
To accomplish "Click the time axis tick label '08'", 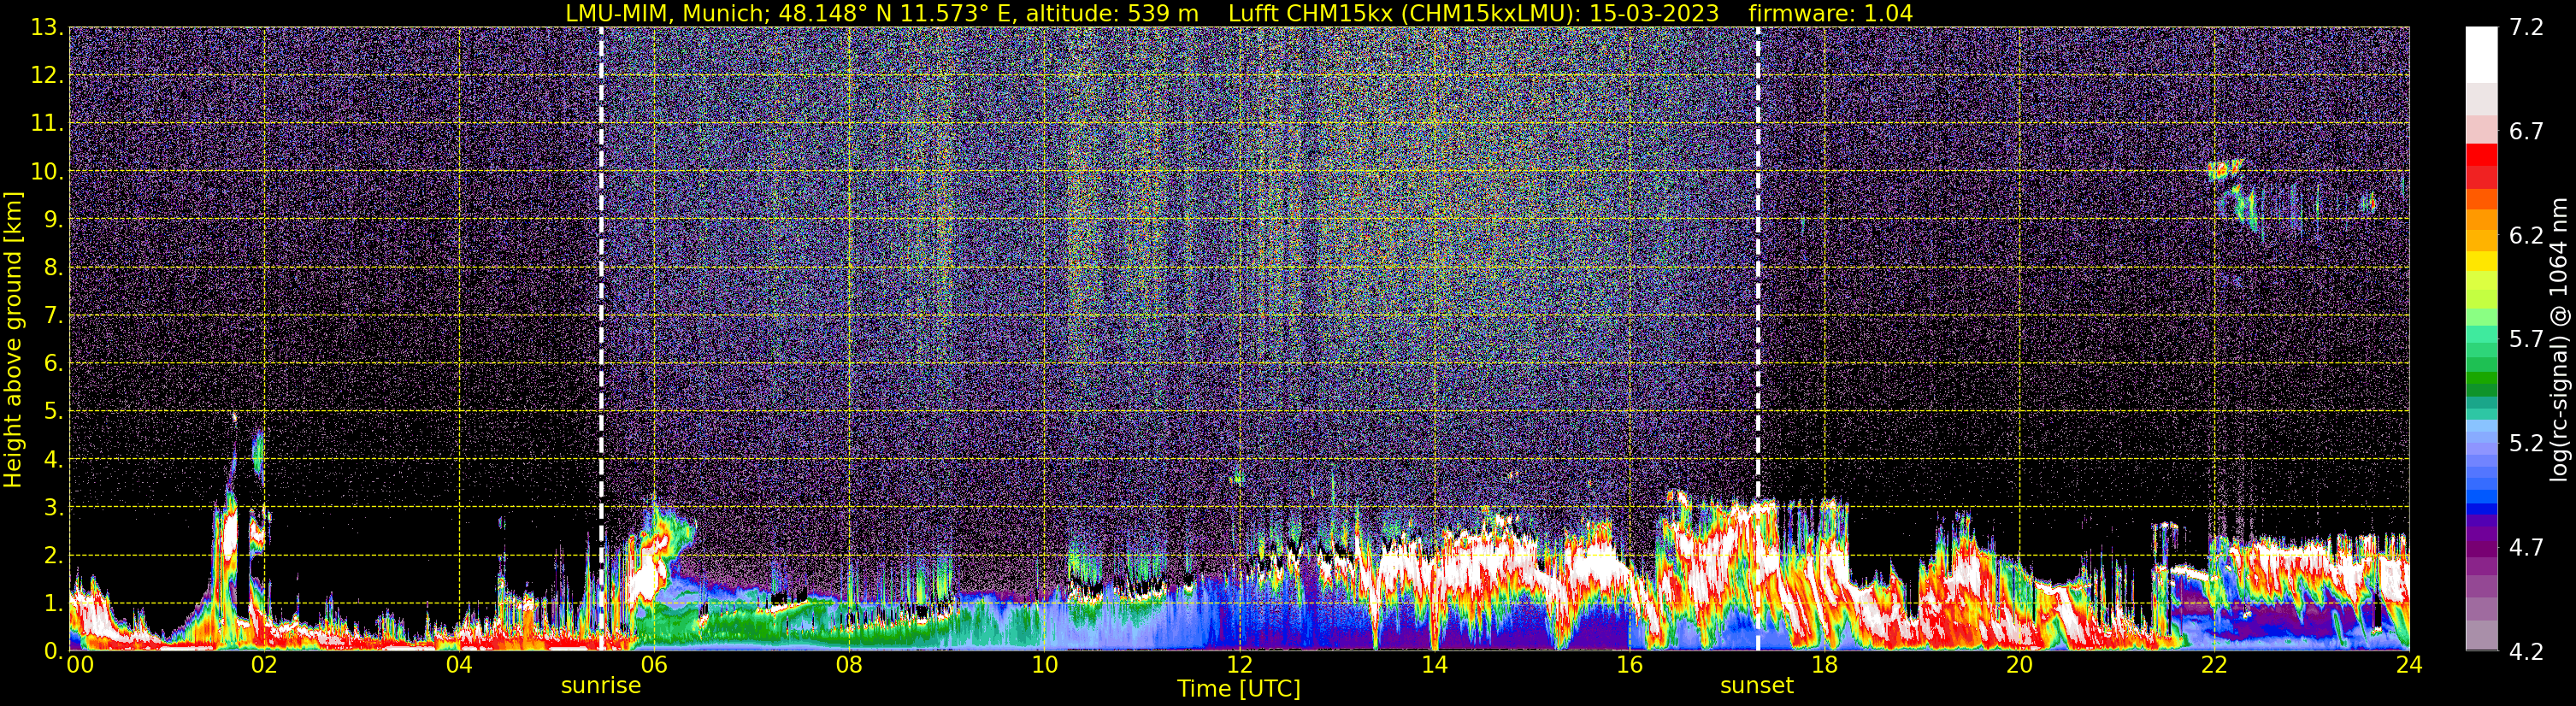I will pos(849,666).
